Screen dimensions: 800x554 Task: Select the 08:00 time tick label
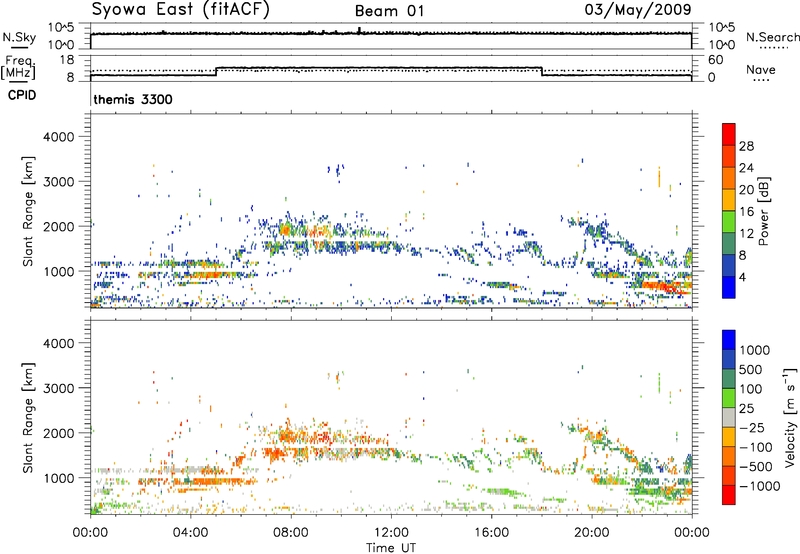[291, 533]
